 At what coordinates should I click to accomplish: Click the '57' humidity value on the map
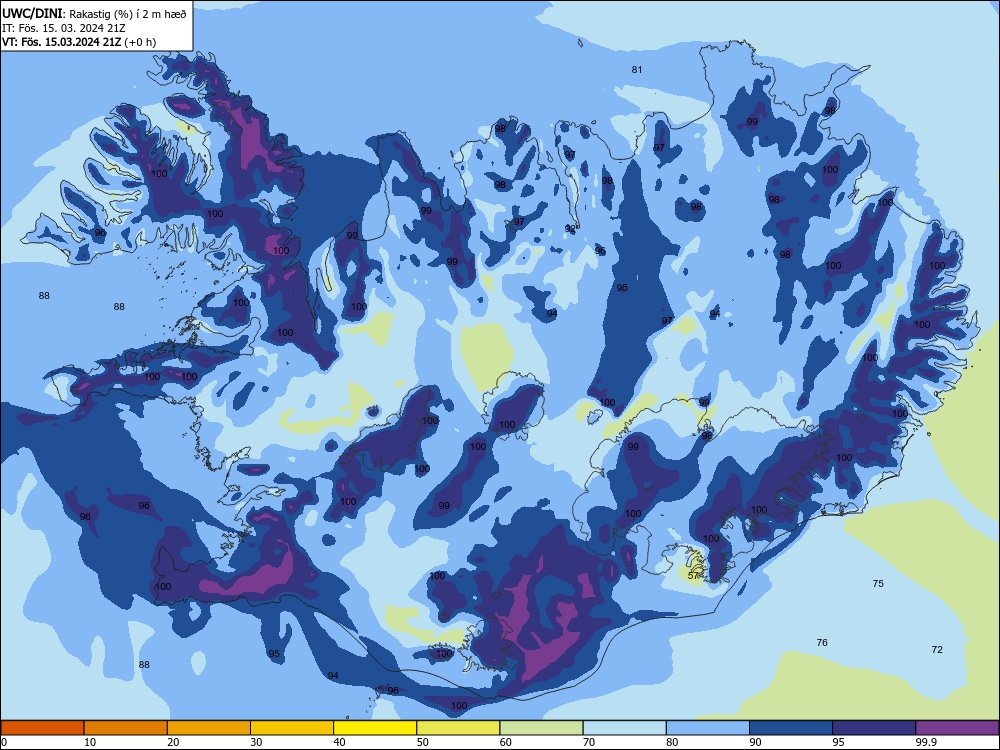[x=694, y=576]
